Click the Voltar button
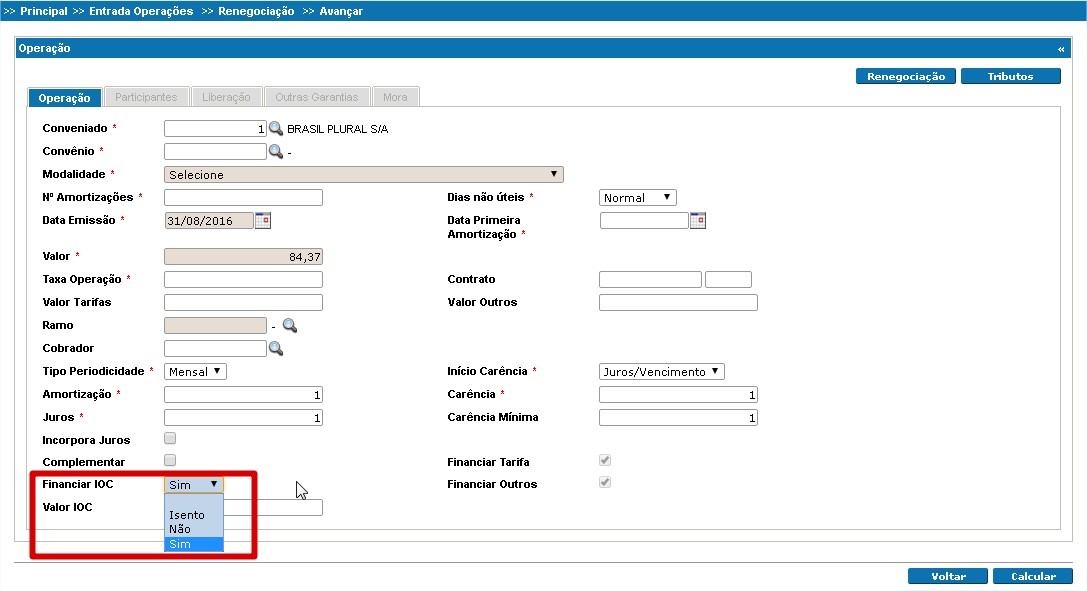1087x591 pixels. pyautogui.click(x=947, y=575)
